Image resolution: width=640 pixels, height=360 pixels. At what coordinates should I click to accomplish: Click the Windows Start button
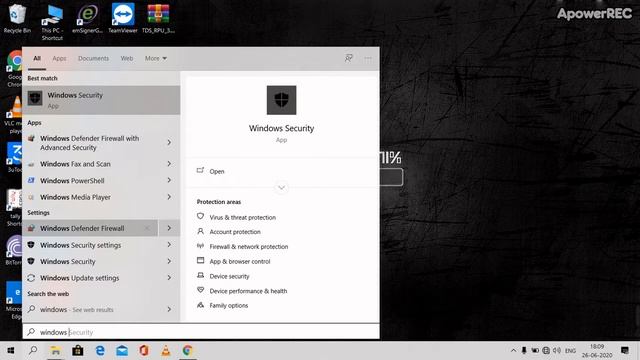(11, 351)
